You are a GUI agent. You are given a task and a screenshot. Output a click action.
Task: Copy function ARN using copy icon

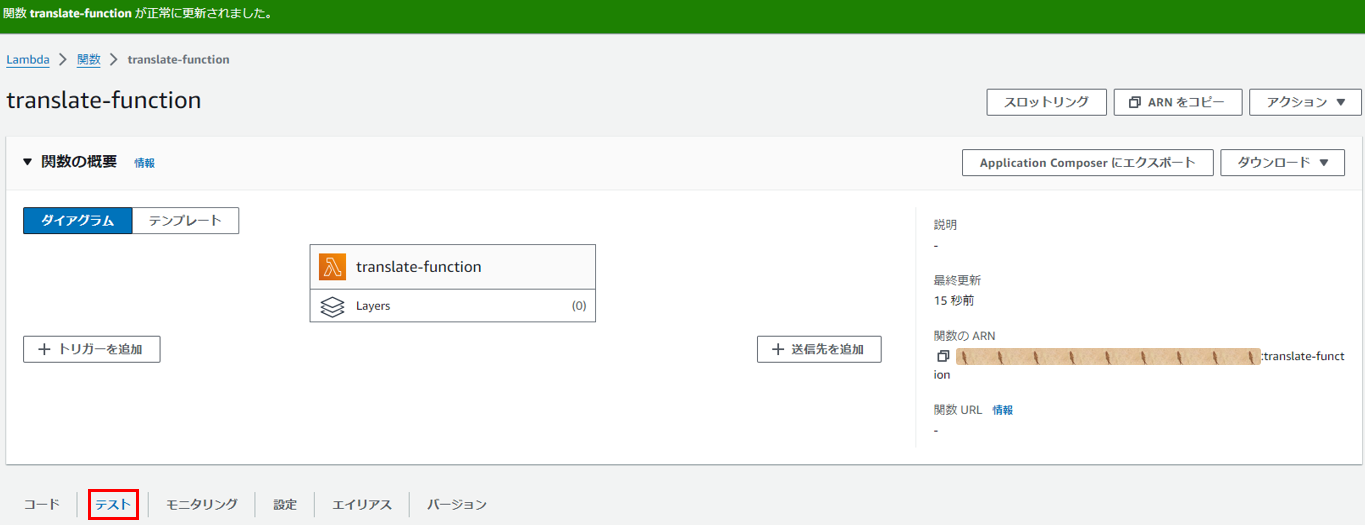click(942, 356)
